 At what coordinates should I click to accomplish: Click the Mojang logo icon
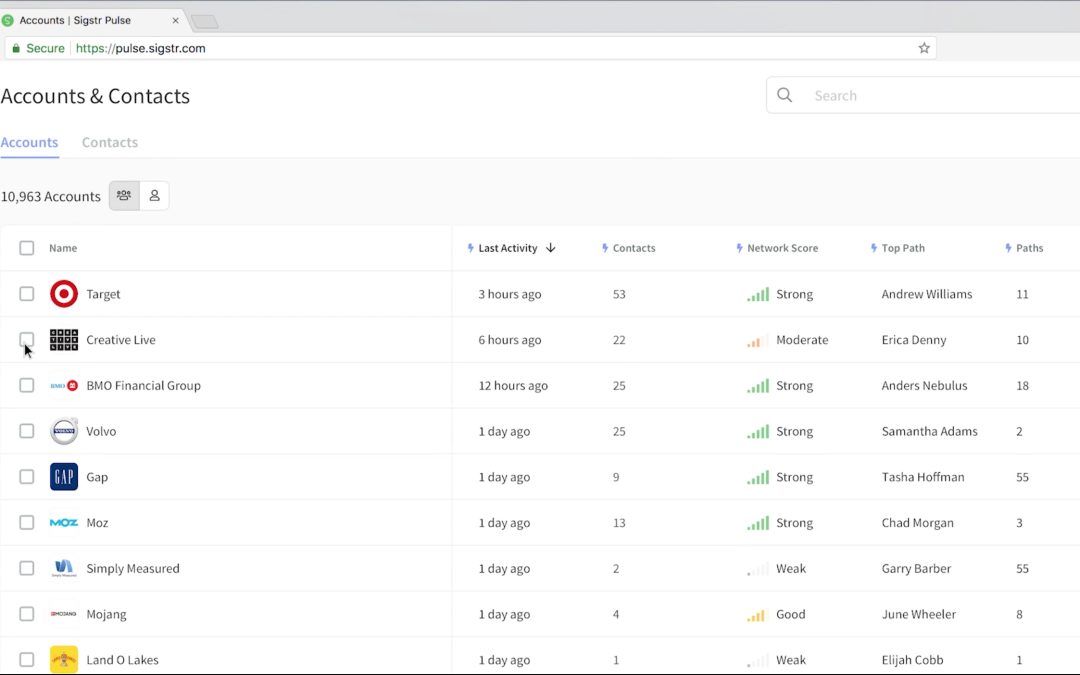coord(64,614)
